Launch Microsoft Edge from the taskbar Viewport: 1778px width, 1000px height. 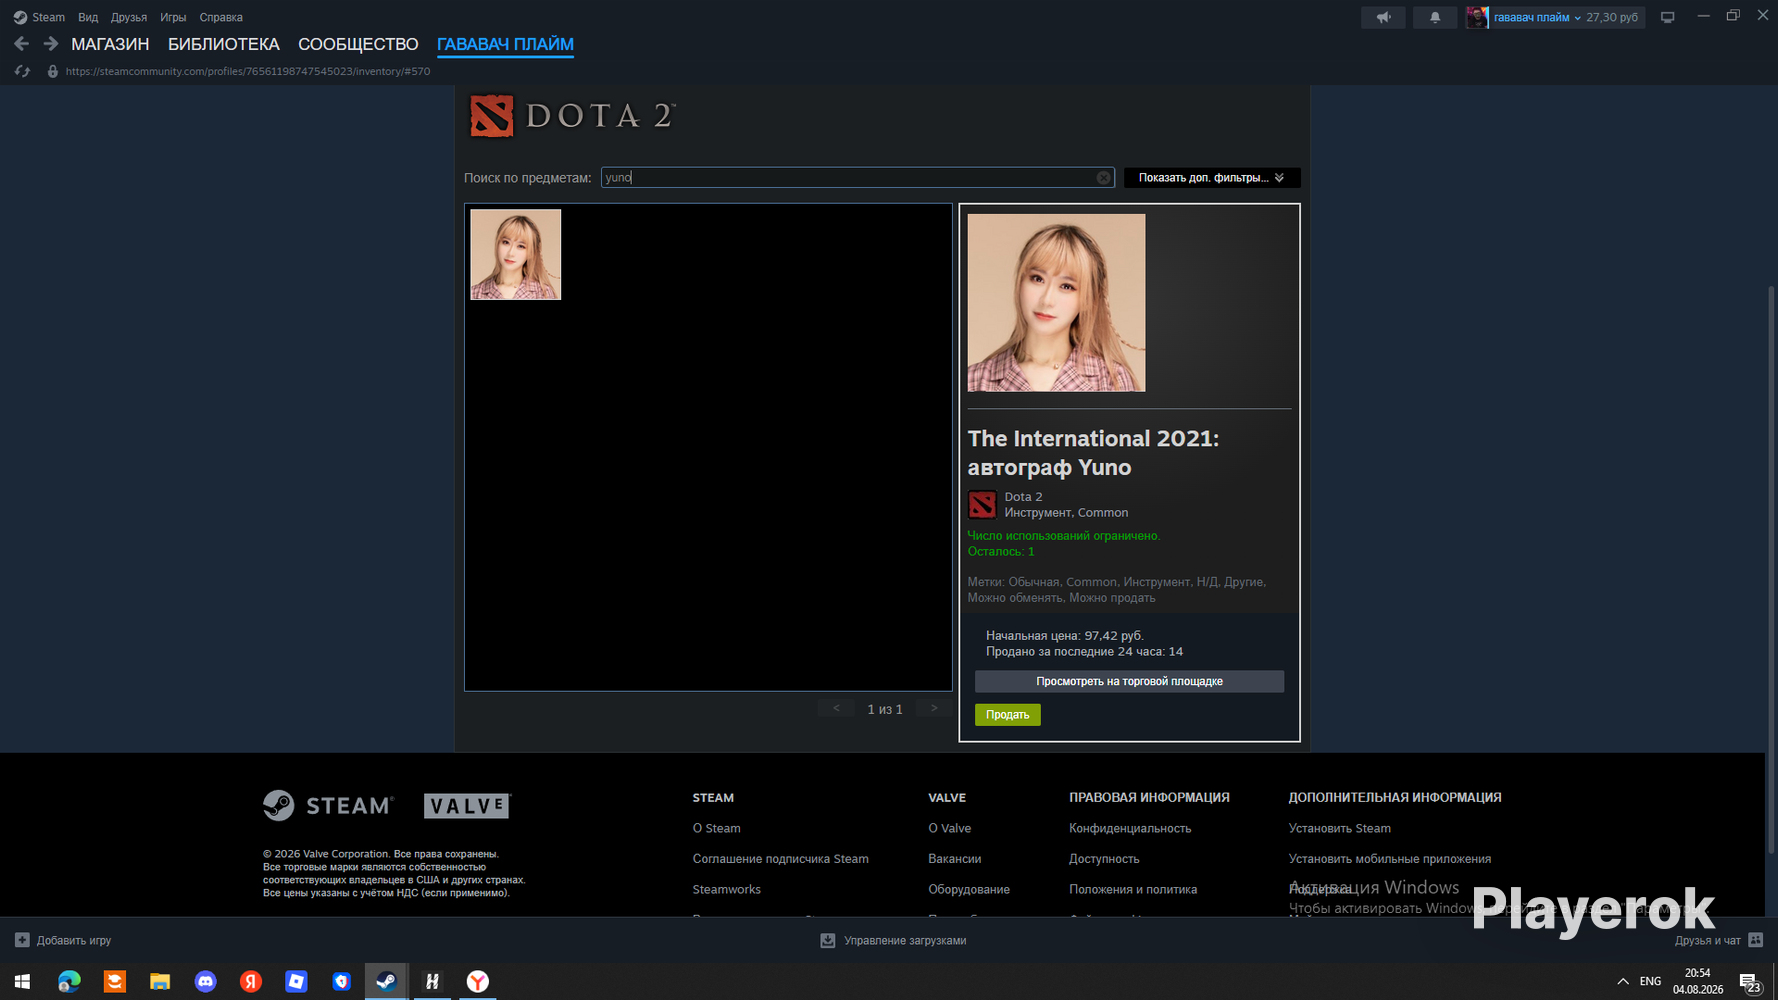click(69, 982)
